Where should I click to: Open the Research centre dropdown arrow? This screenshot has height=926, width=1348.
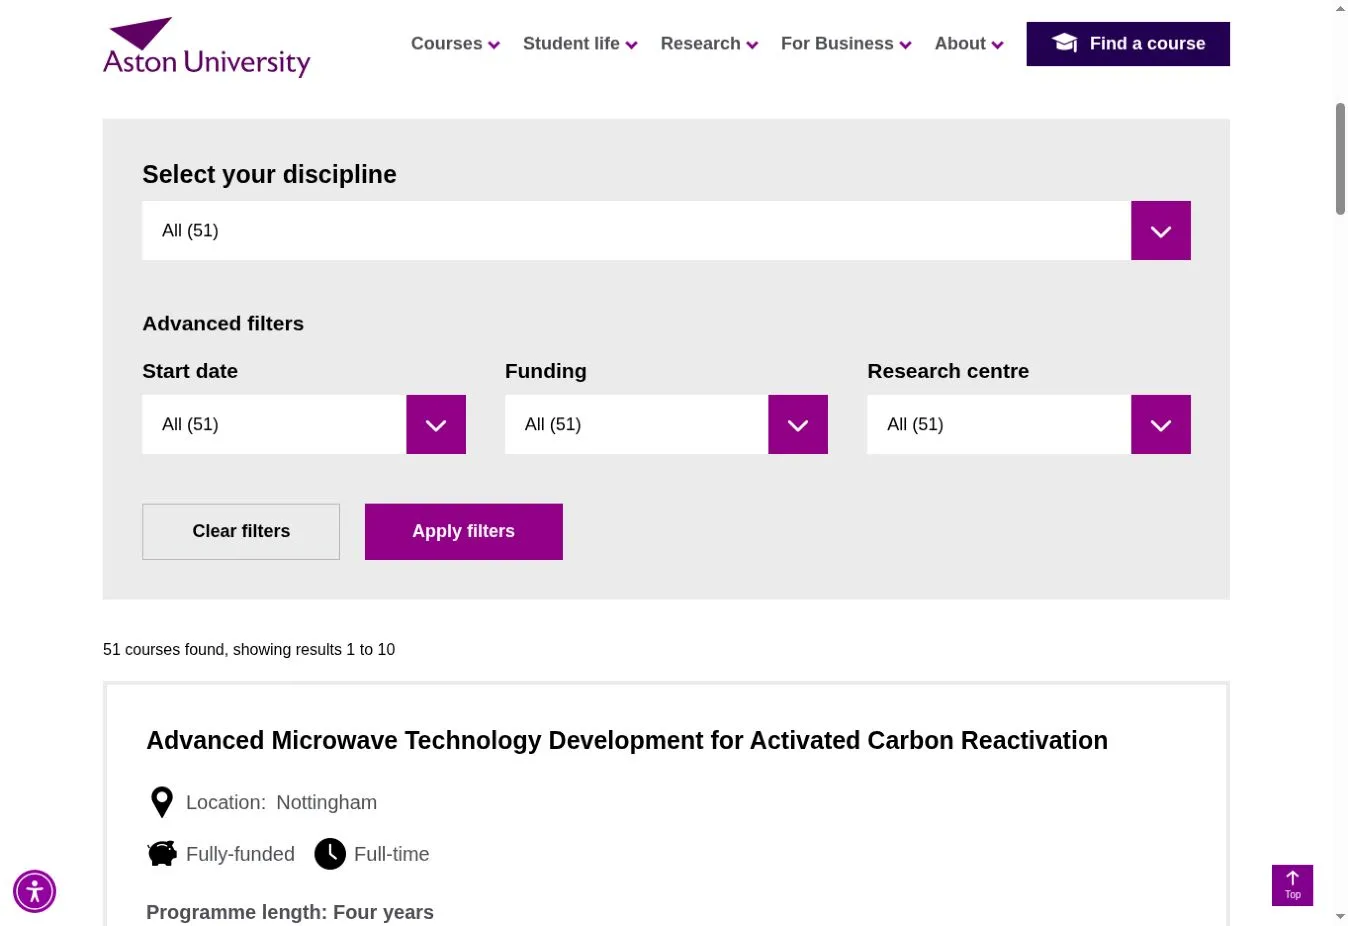1161,425
